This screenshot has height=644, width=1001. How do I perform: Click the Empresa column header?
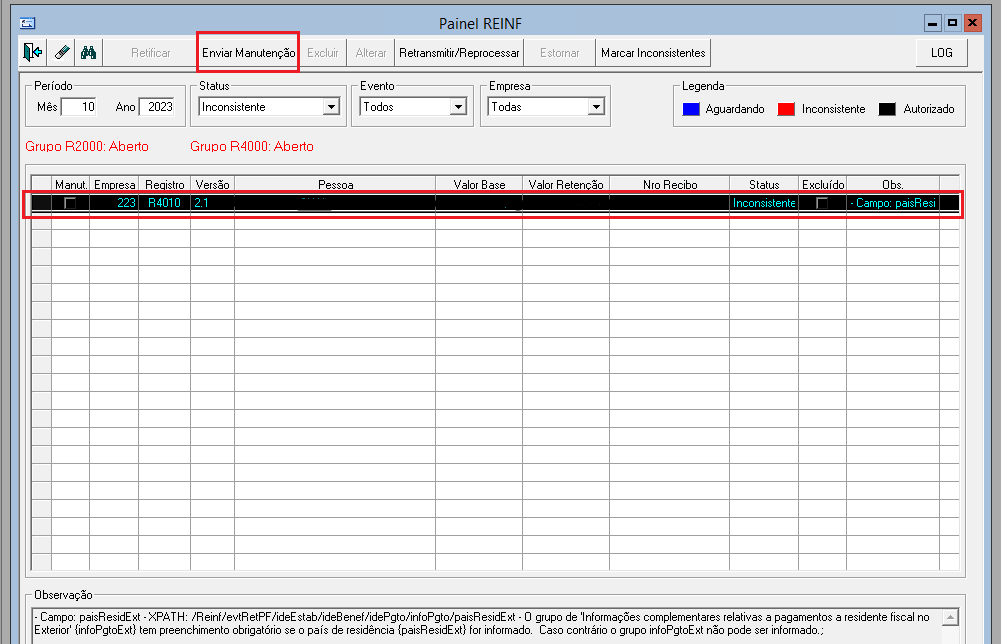[x=114, y=184]
